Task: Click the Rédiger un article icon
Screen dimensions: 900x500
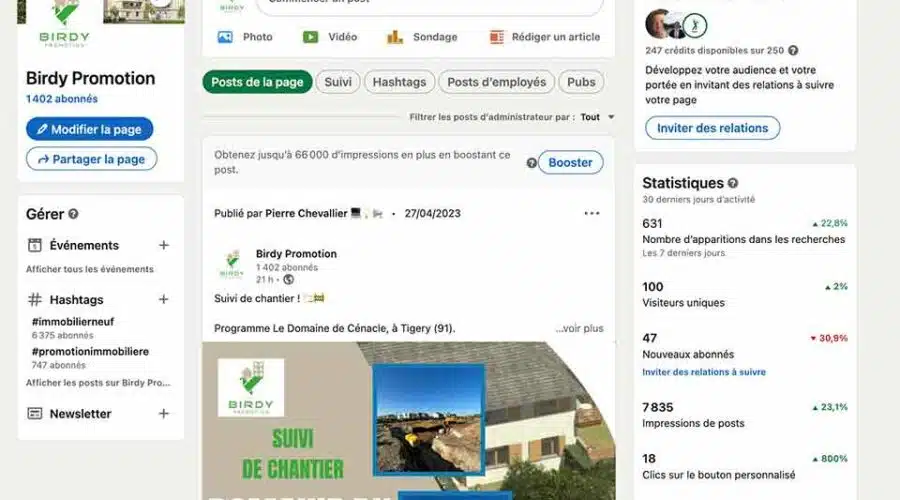Action: pyautogui.click(x=496, y=37)
